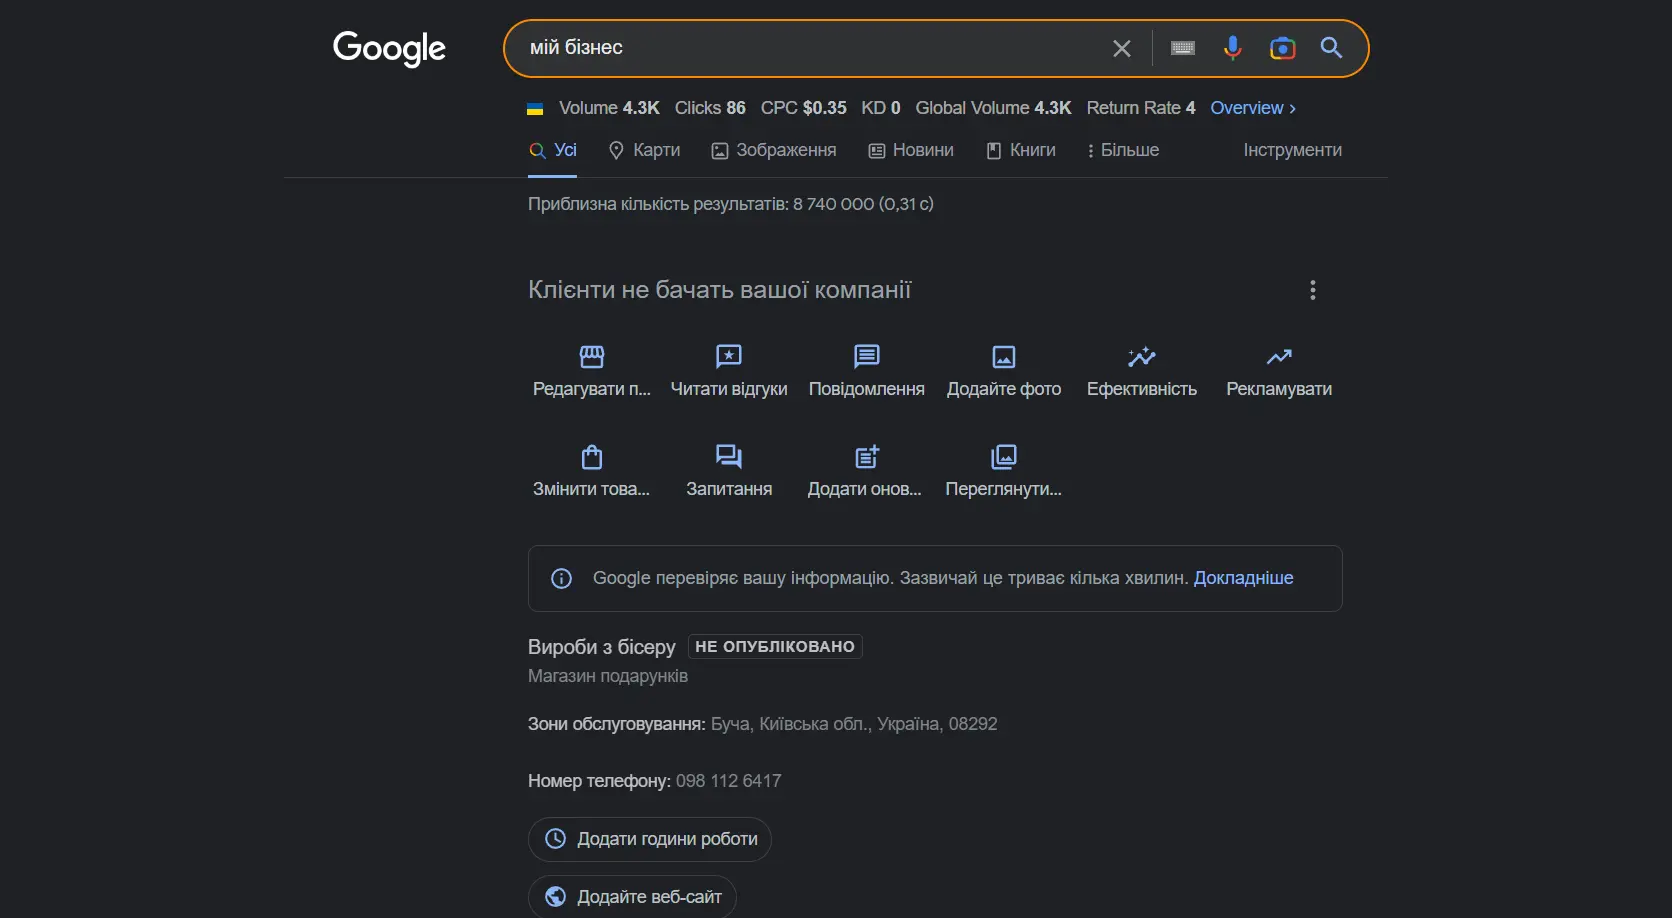Click the Повідомлення label
Screen dimensions: 1672x918
click(x=867, y=389)
